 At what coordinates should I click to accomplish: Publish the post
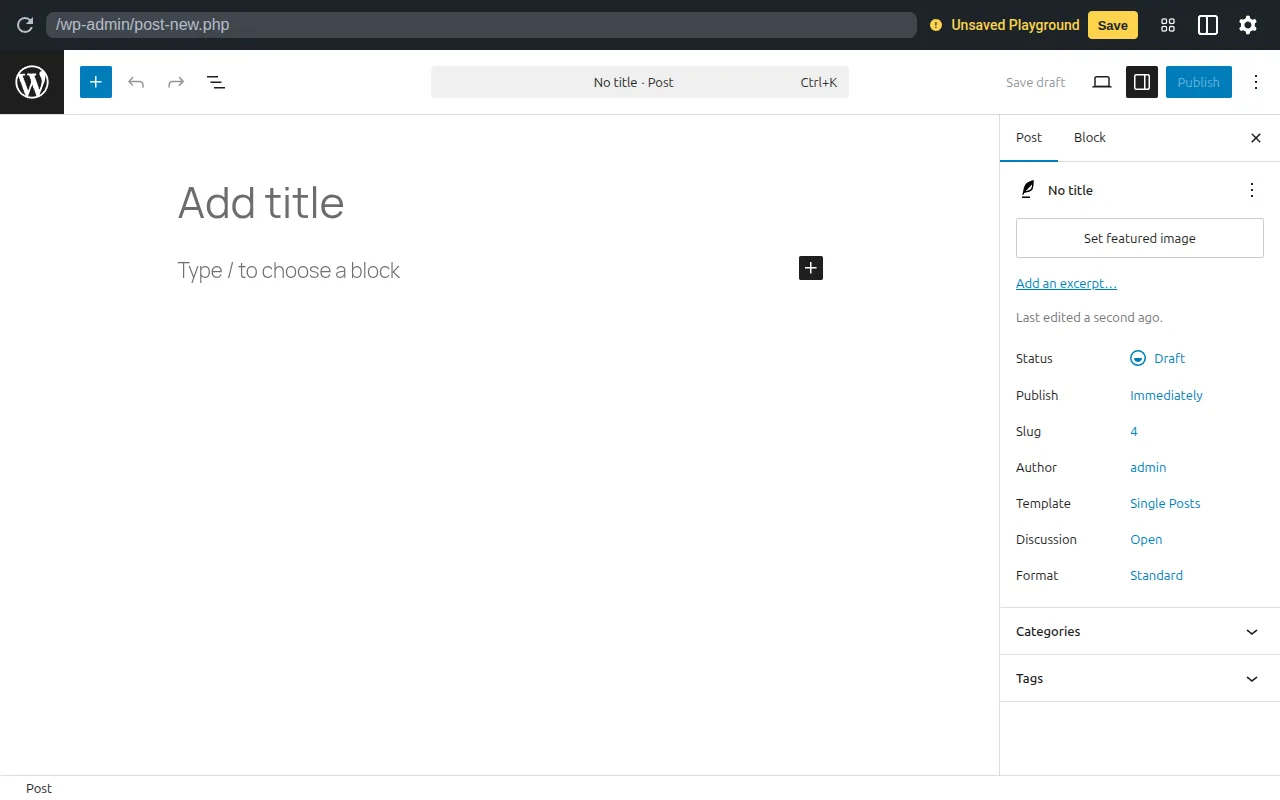1198,82
